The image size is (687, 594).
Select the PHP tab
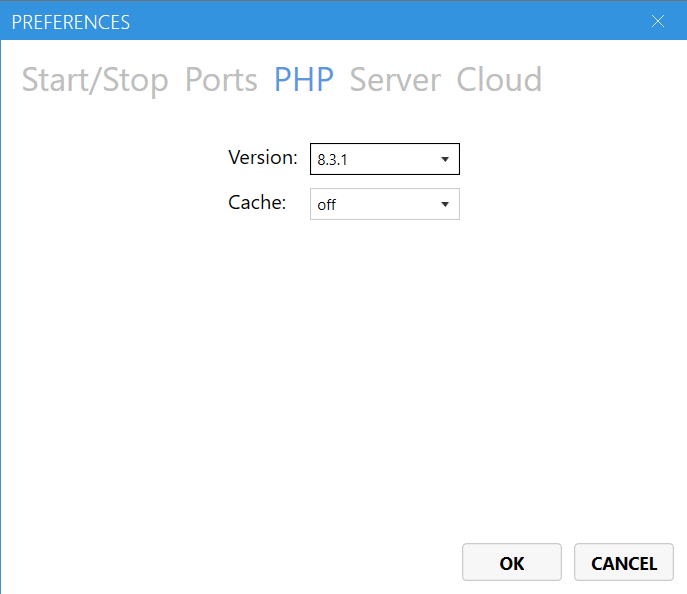tap(304, 80)
